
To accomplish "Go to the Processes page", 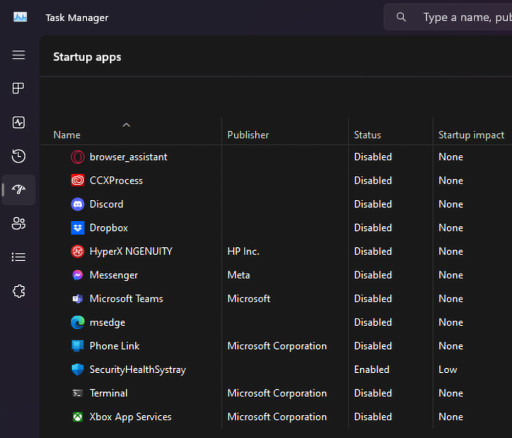I will point(18,88).
